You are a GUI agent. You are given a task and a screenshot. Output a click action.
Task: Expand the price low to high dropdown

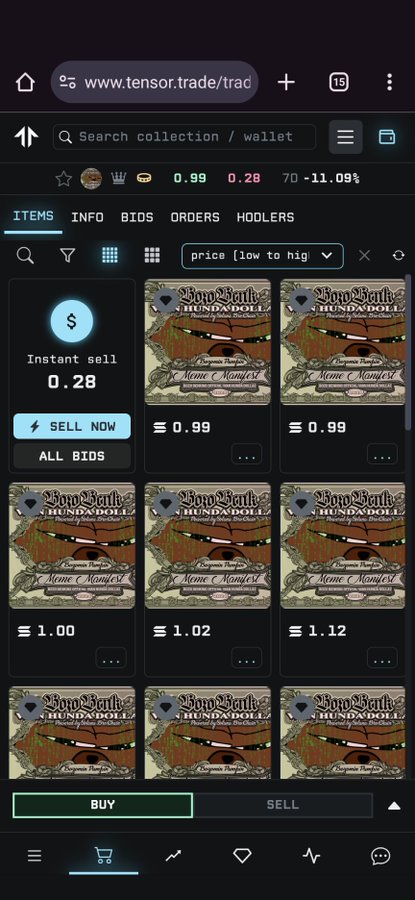pos(262,255)
